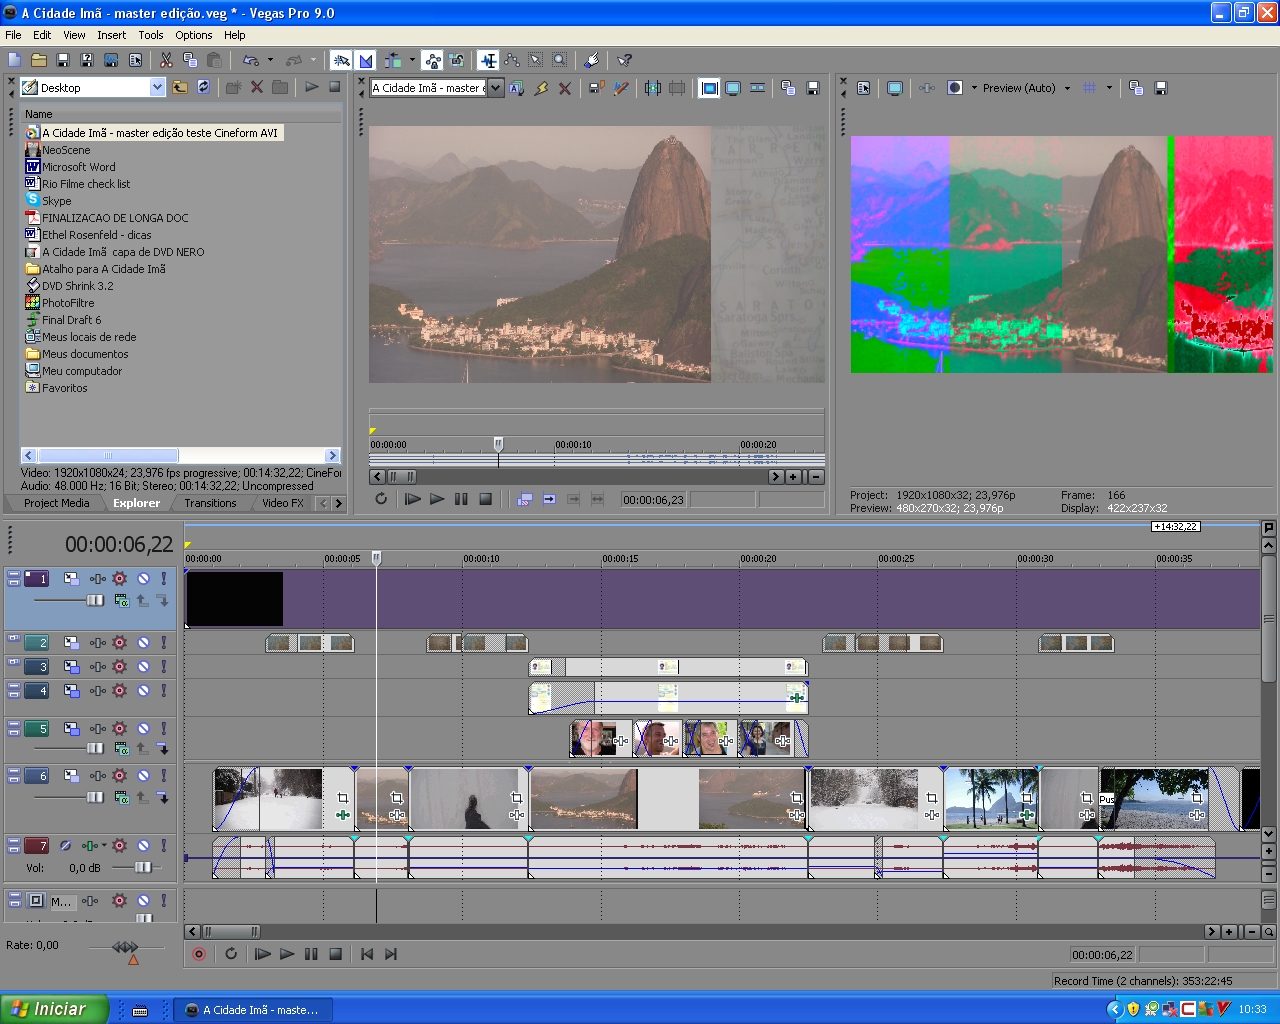The height and width of the screenshot is (1024, 1280).
Task: Expand the Preview (Auto) quality dropdown
Action: click(1067, 88)
